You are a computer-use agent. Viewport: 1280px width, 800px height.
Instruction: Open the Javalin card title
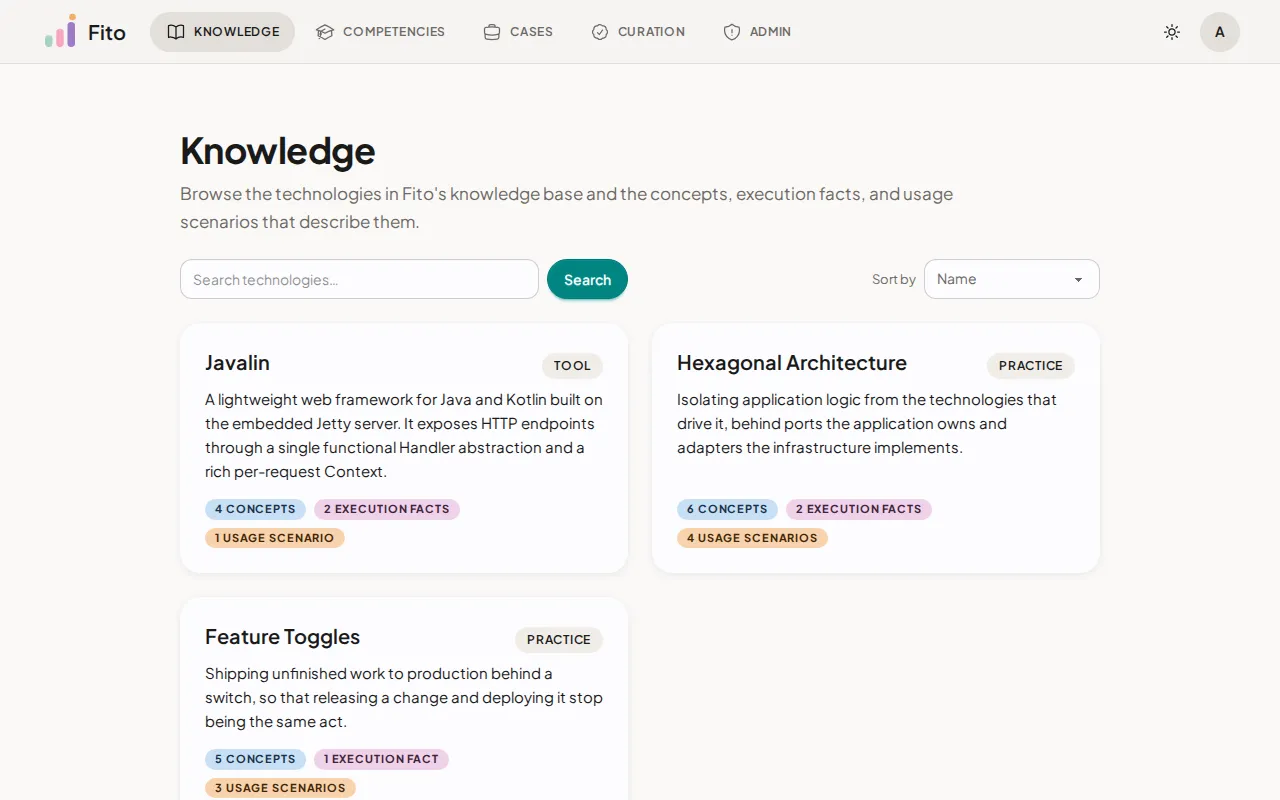238,363
